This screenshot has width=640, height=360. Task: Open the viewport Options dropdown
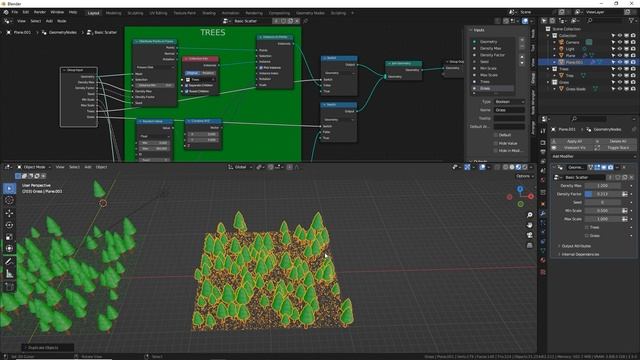[x=525, y=176]
